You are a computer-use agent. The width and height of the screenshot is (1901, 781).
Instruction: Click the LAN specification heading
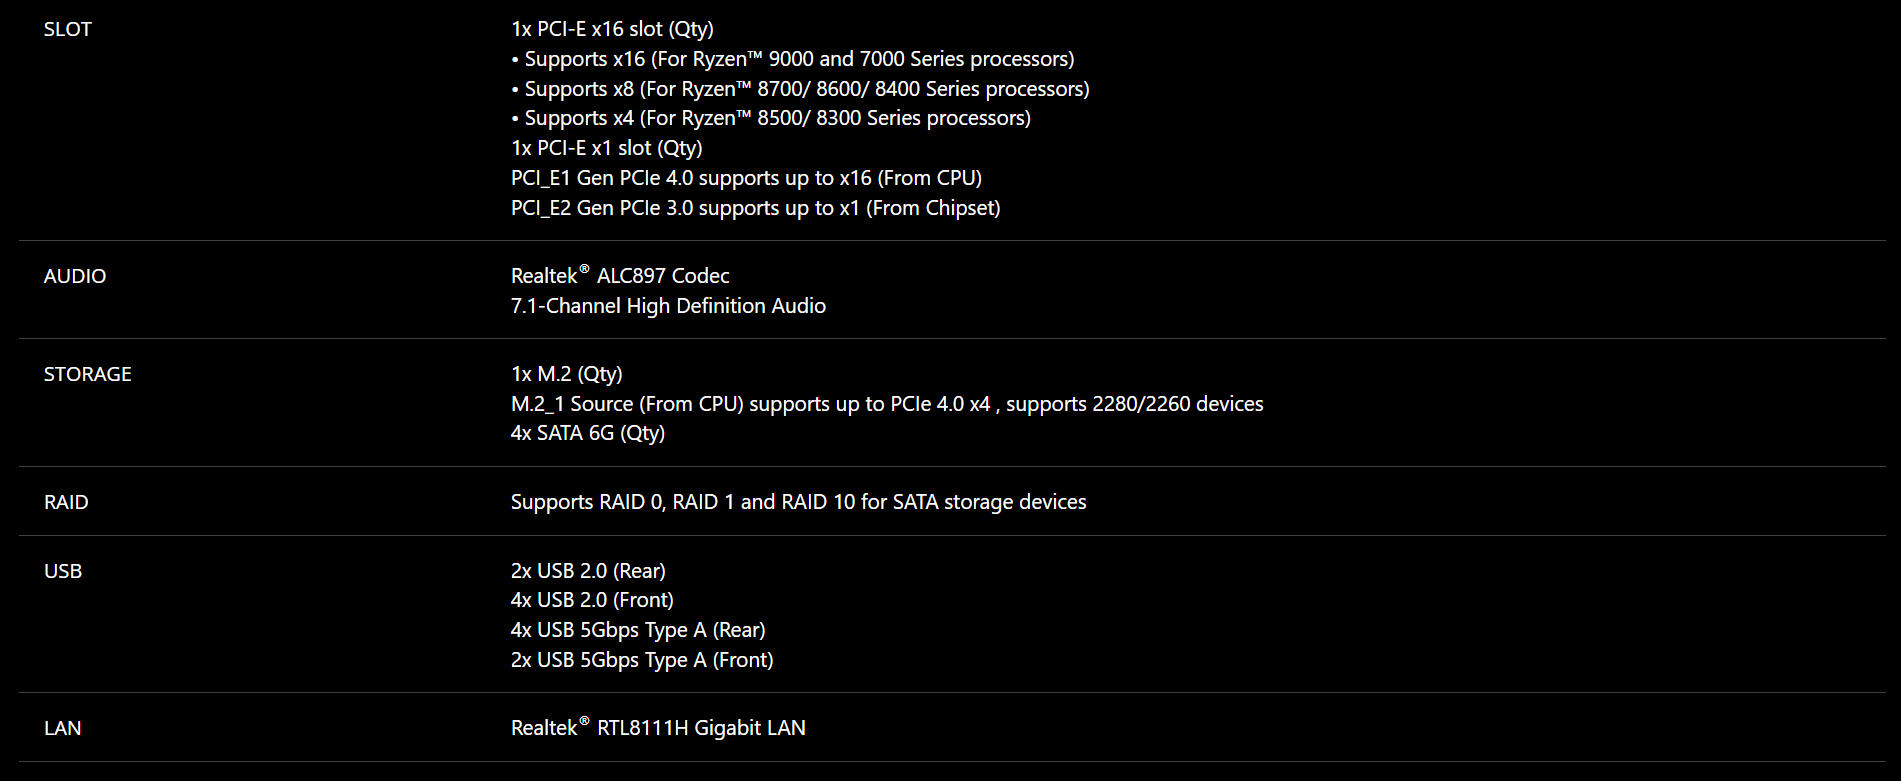coord(63,728)
